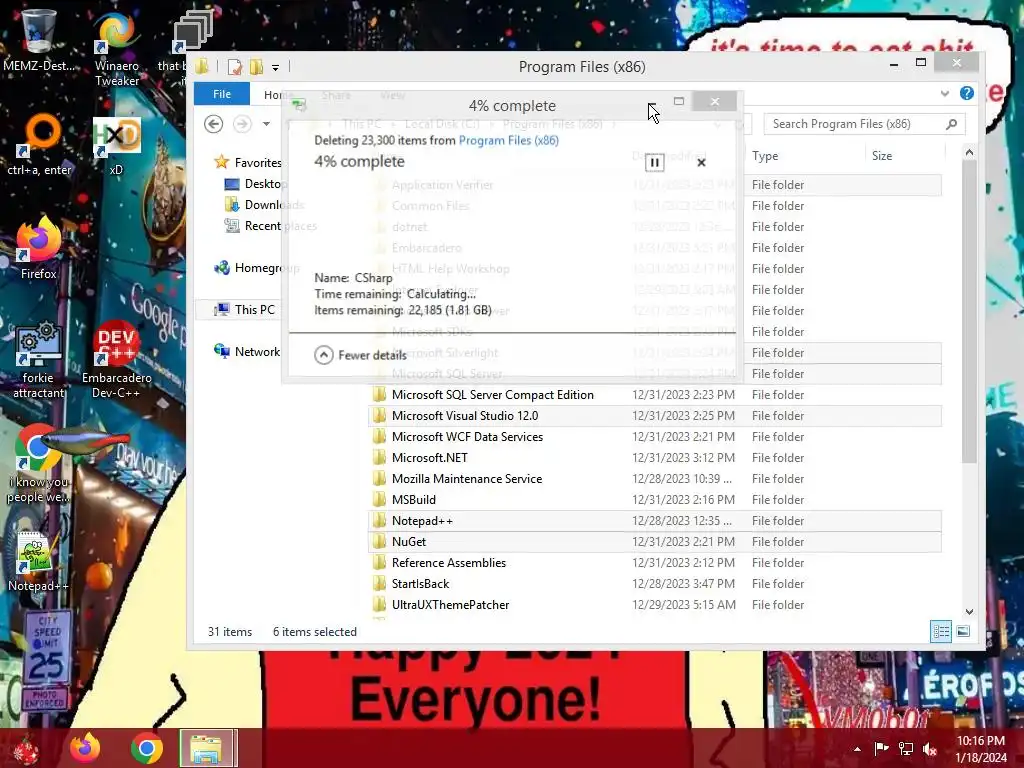Screen dimensions: 1024x768
Task: Open the xD HxD desktop icon
Action: [116, 146]
